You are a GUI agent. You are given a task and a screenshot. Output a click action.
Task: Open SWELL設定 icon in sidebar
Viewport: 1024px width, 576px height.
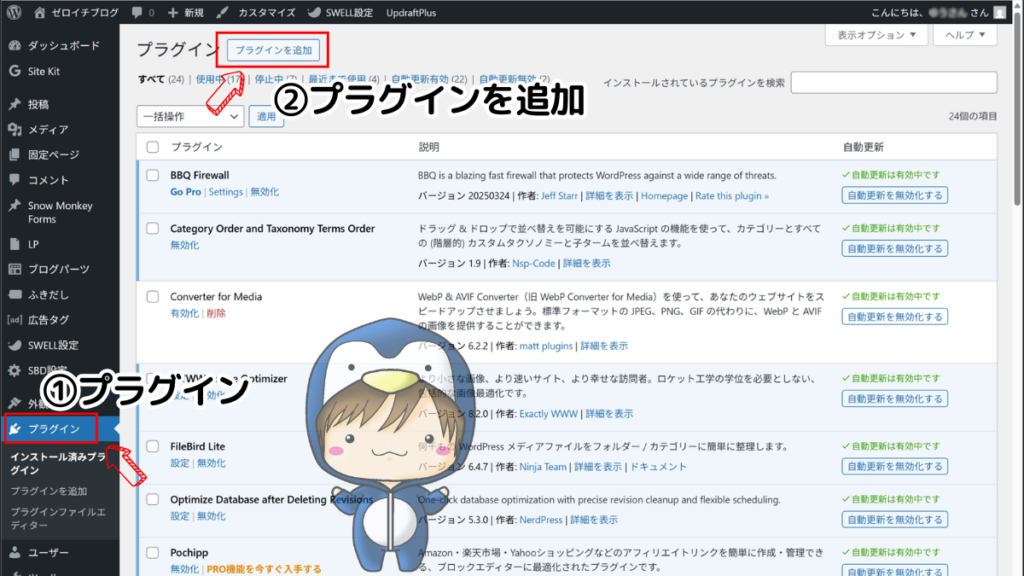14,345
